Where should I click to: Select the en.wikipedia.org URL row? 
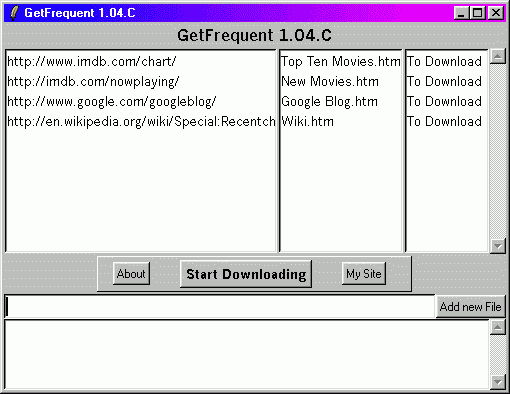[141, 122]
